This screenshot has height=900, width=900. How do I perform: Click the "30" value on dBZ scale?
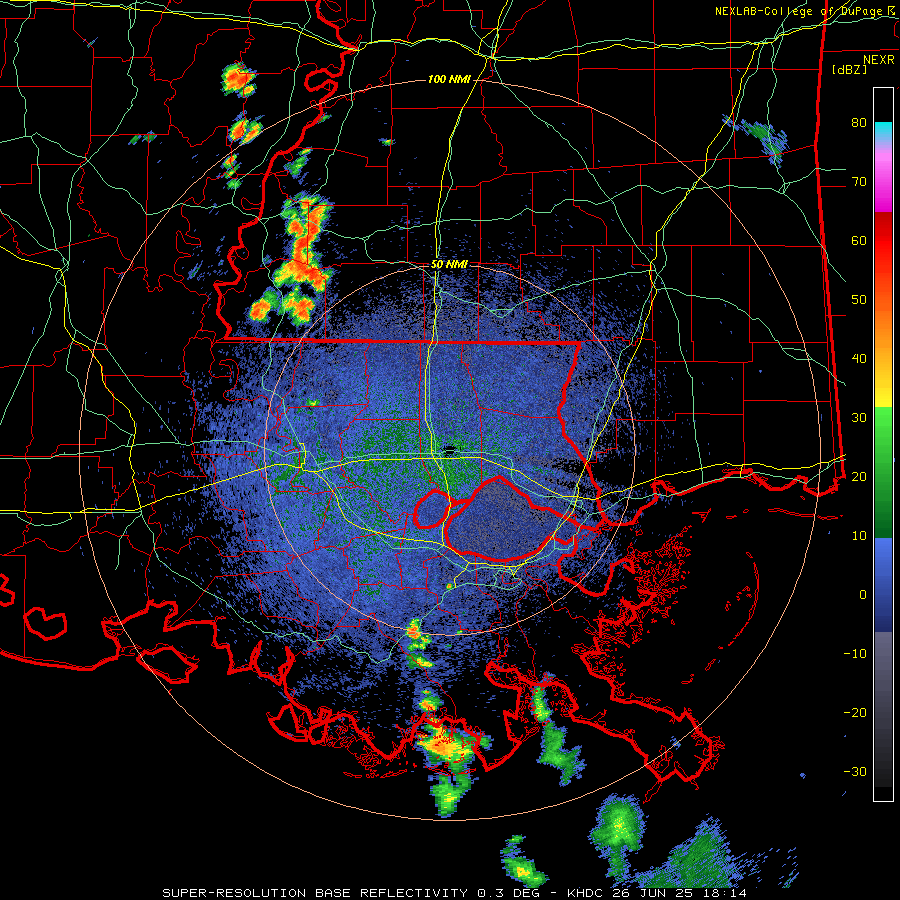[x=858, y=418]
